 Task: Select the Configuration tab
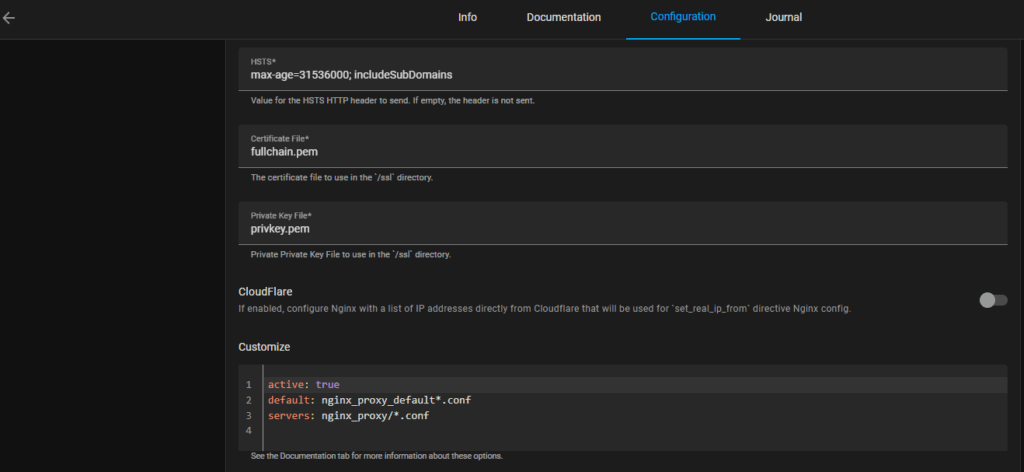(682, 18)
